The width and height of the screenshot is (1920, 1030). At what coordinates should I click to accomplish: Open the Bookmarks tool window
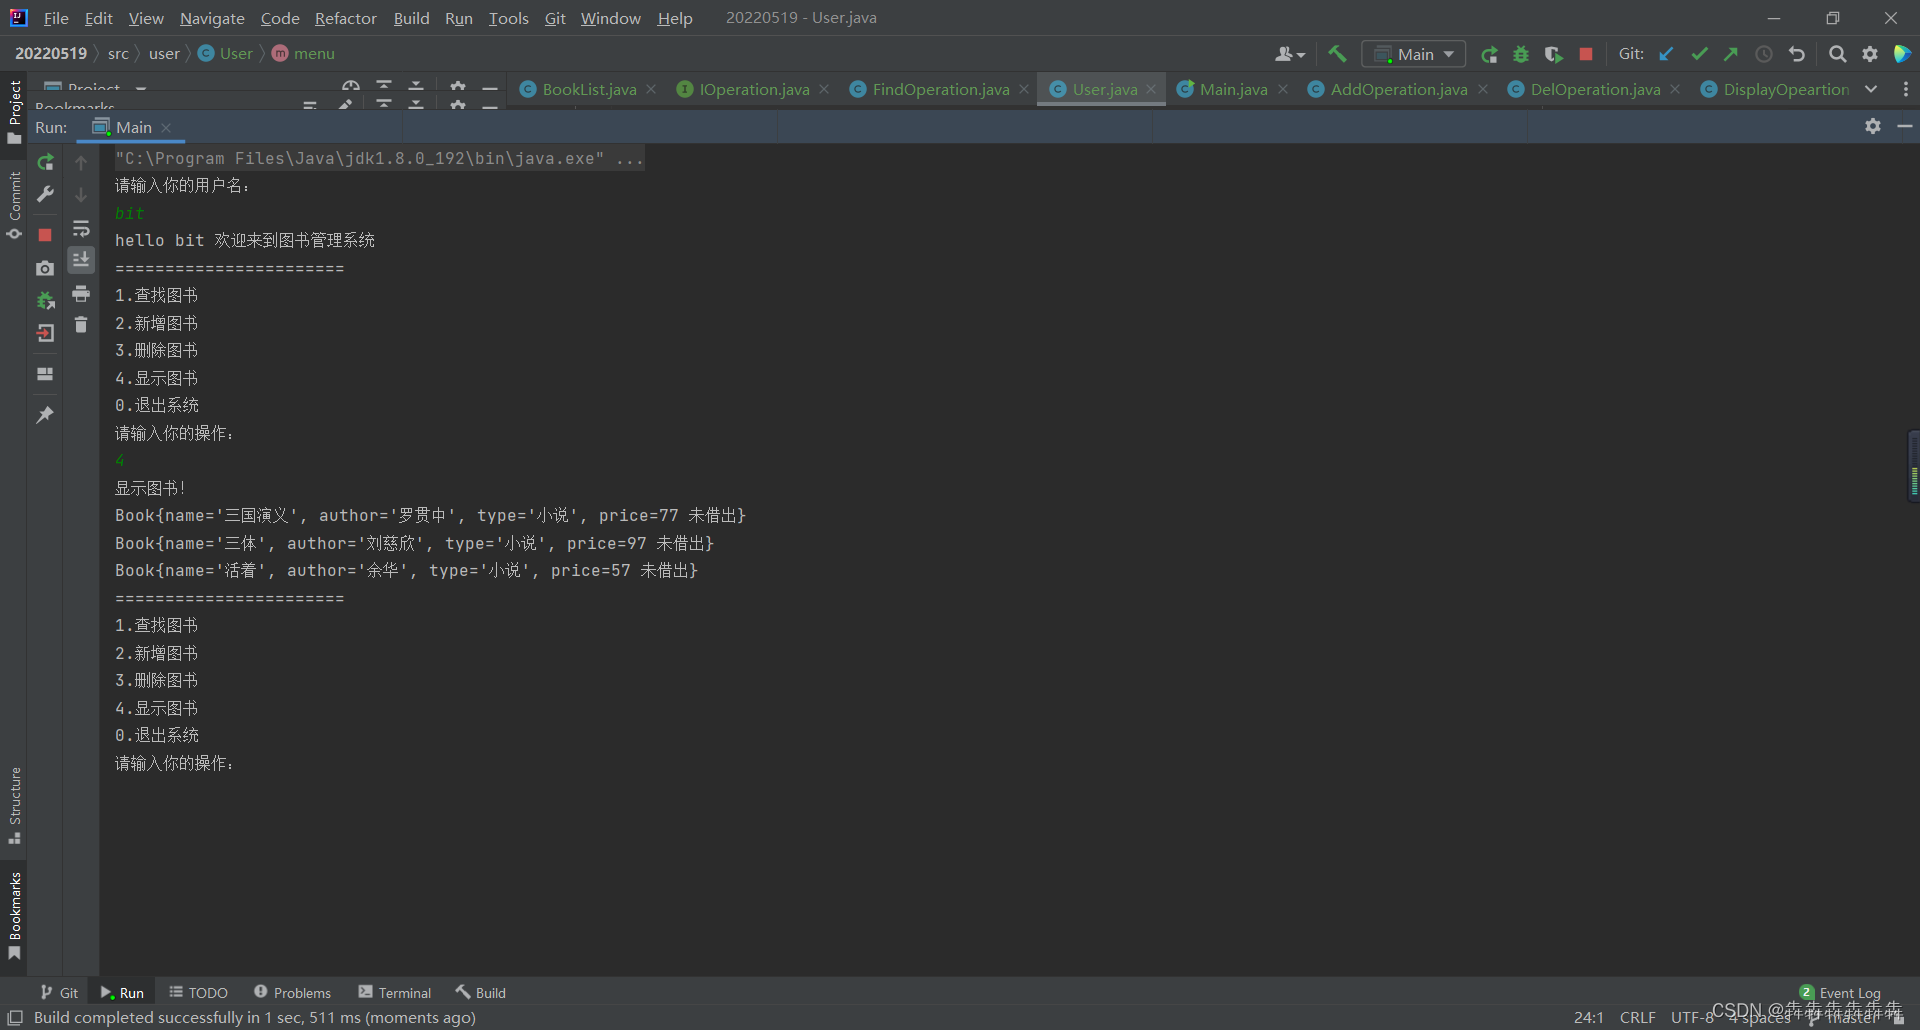point(14,915)
